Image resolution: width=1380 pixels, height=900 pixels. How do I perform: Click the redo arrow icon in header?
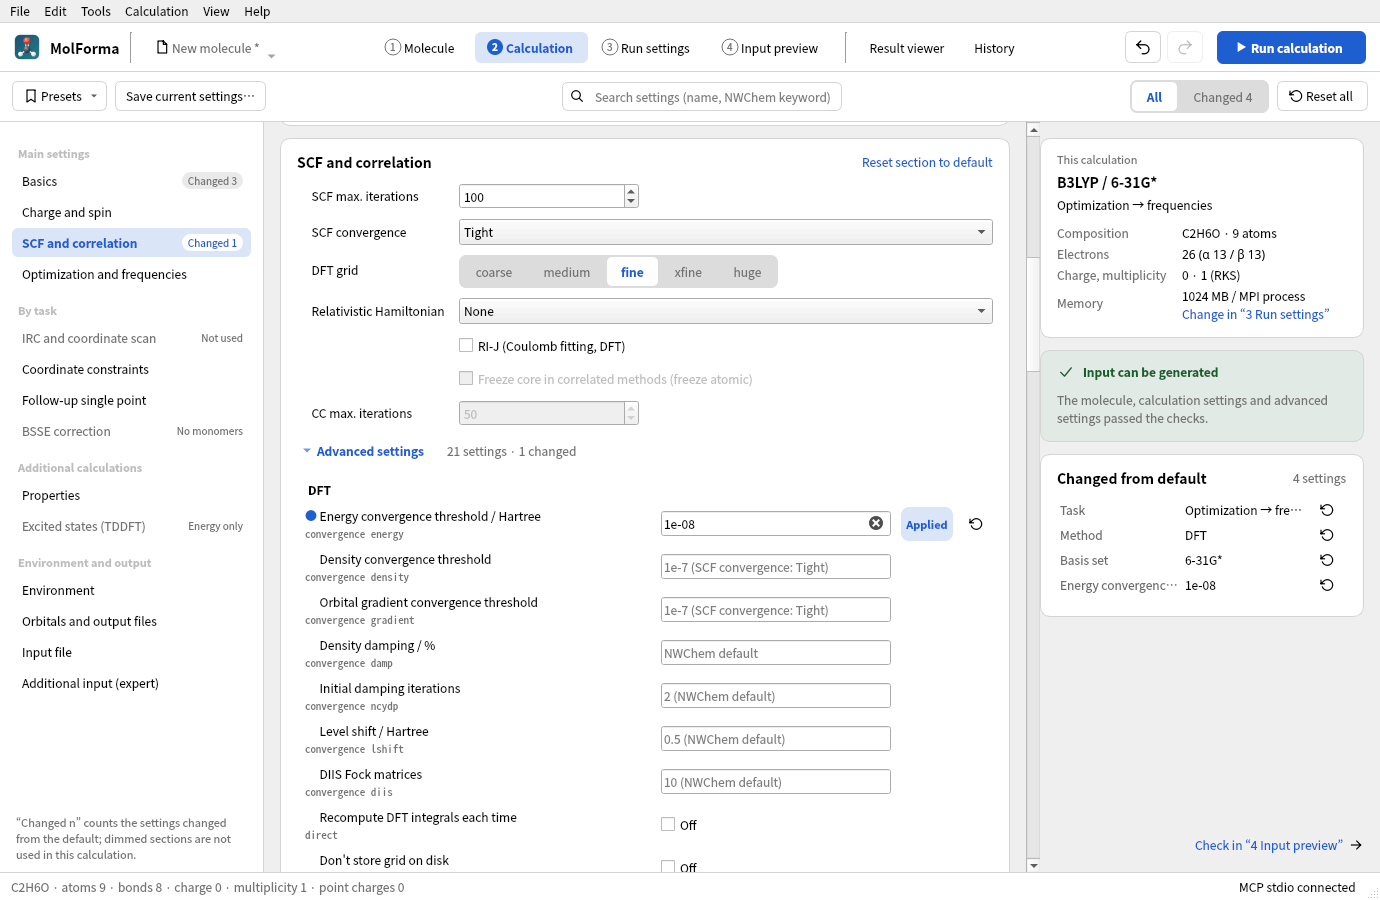pos(1185,48)
